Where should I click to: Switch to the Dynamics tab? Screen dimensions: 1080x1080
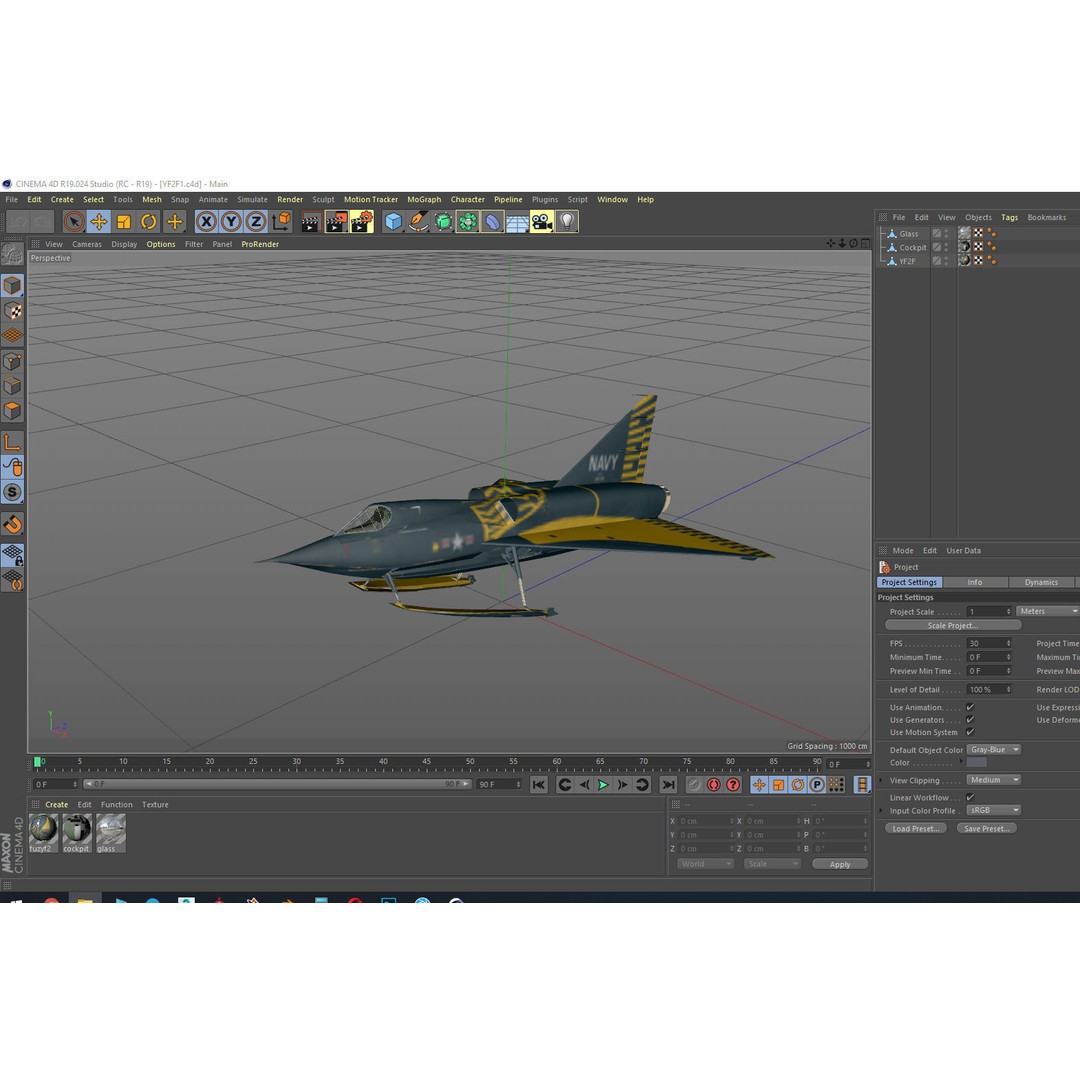coord(1041,583)
